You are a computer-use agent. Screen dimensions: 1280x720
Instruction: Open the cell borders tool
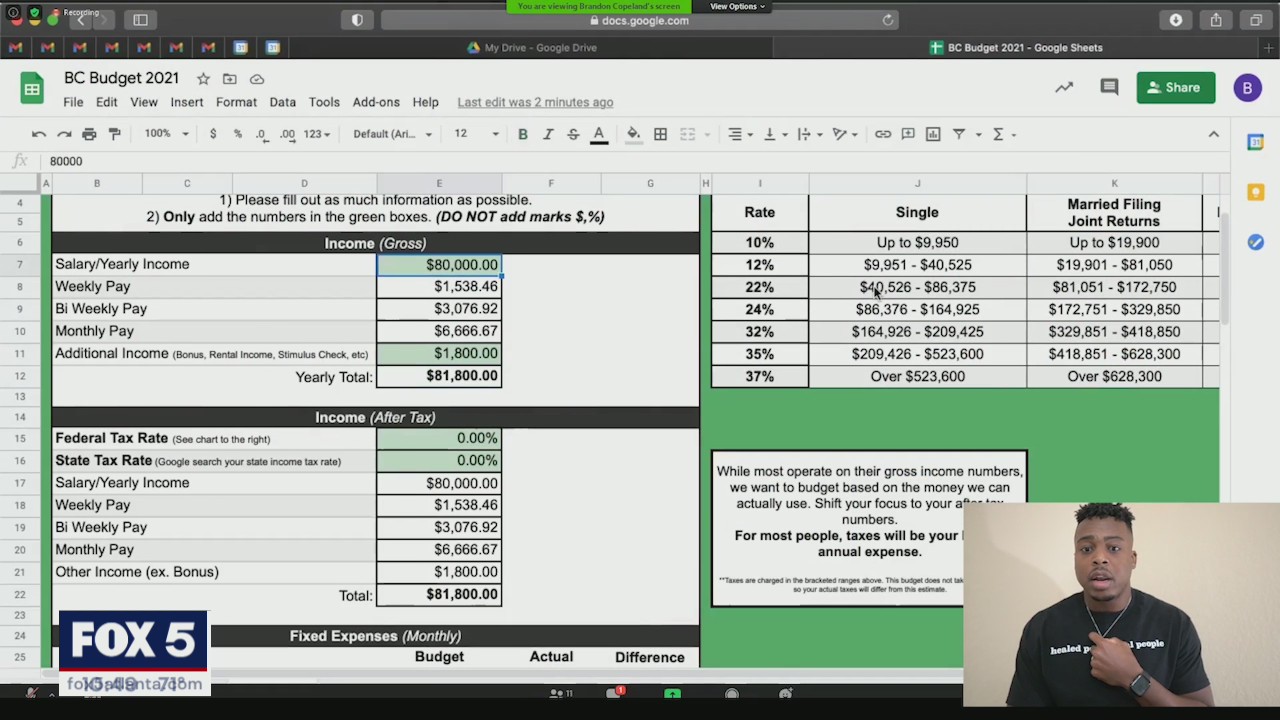[x=660, y=134]
